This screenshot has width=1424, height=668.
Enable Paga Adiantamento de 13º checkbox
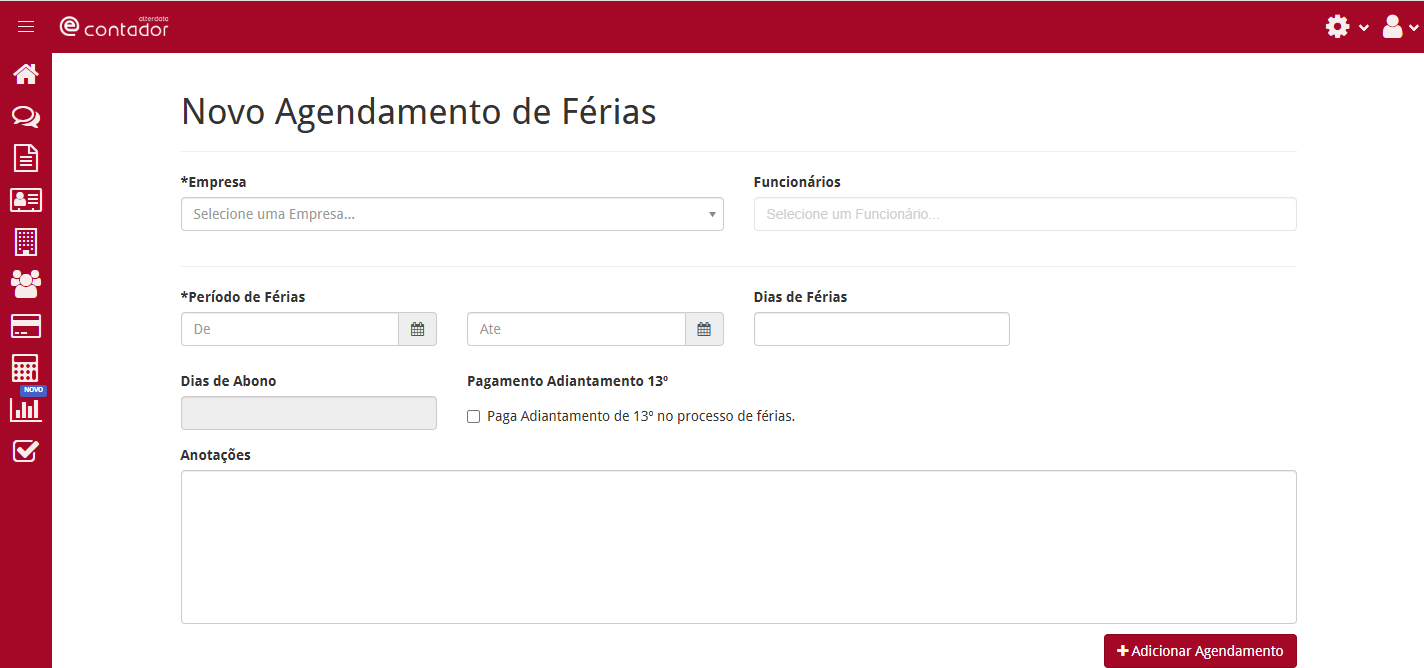tap(474, 417)
